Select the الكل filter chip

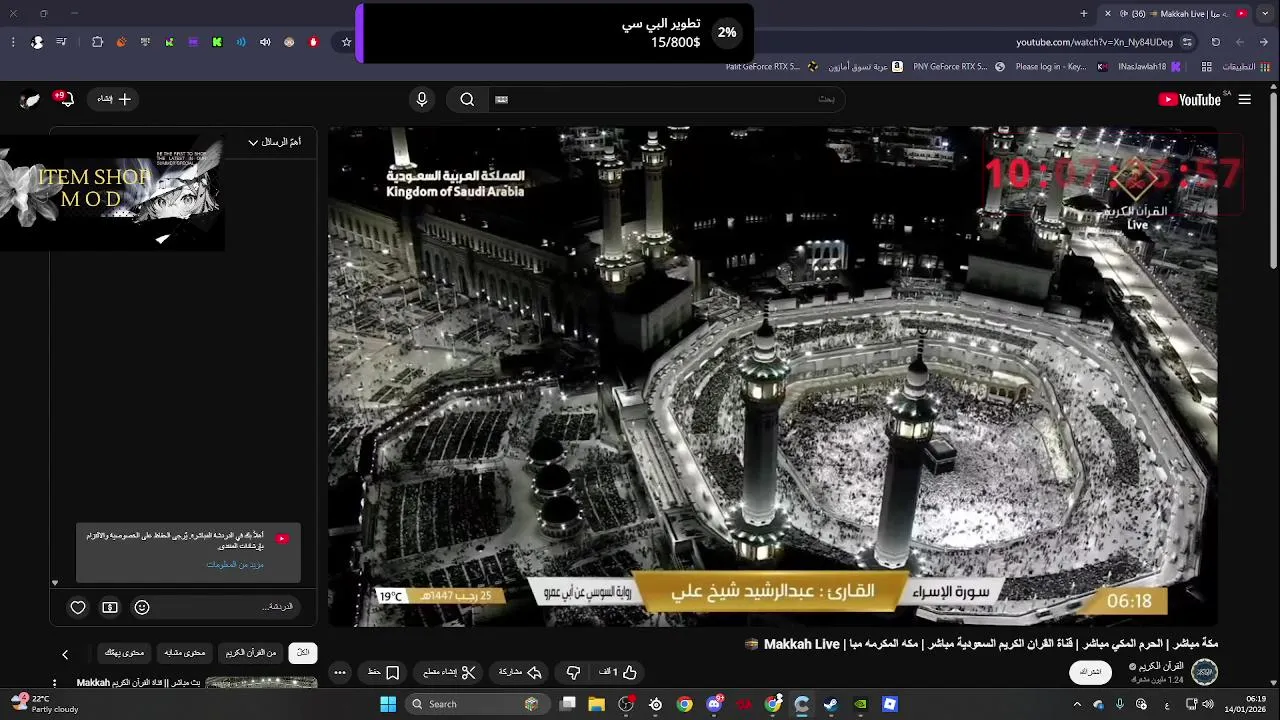click(x=303, y=652)
